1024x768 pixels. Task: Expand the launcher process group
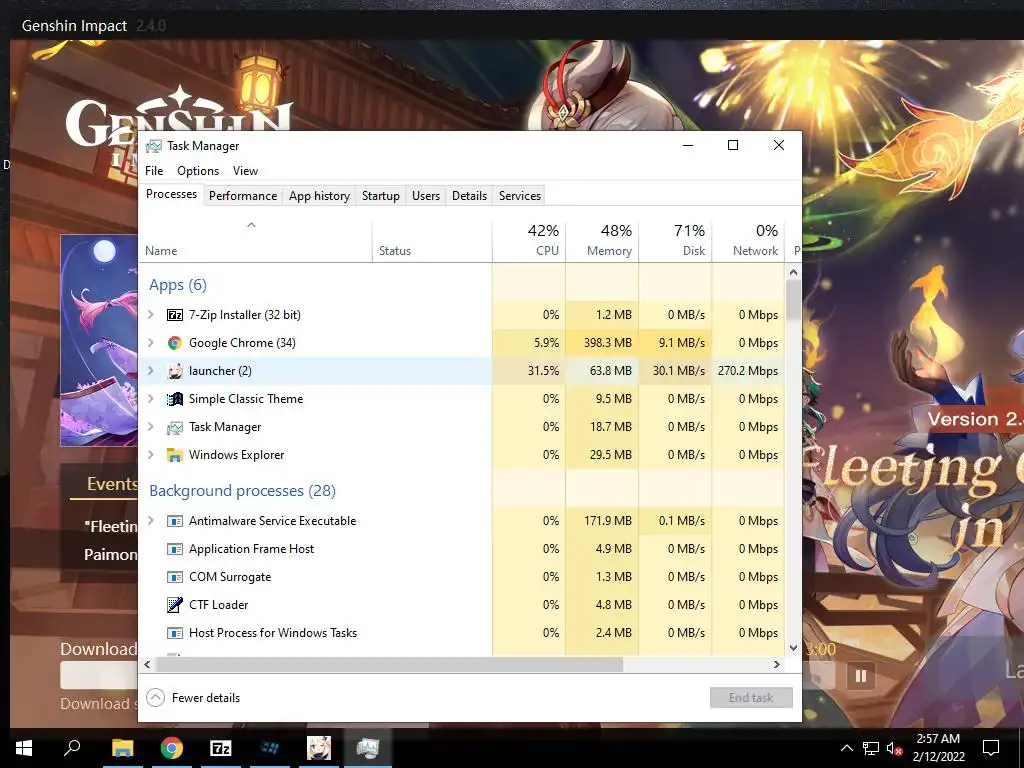tap(151, 371)
